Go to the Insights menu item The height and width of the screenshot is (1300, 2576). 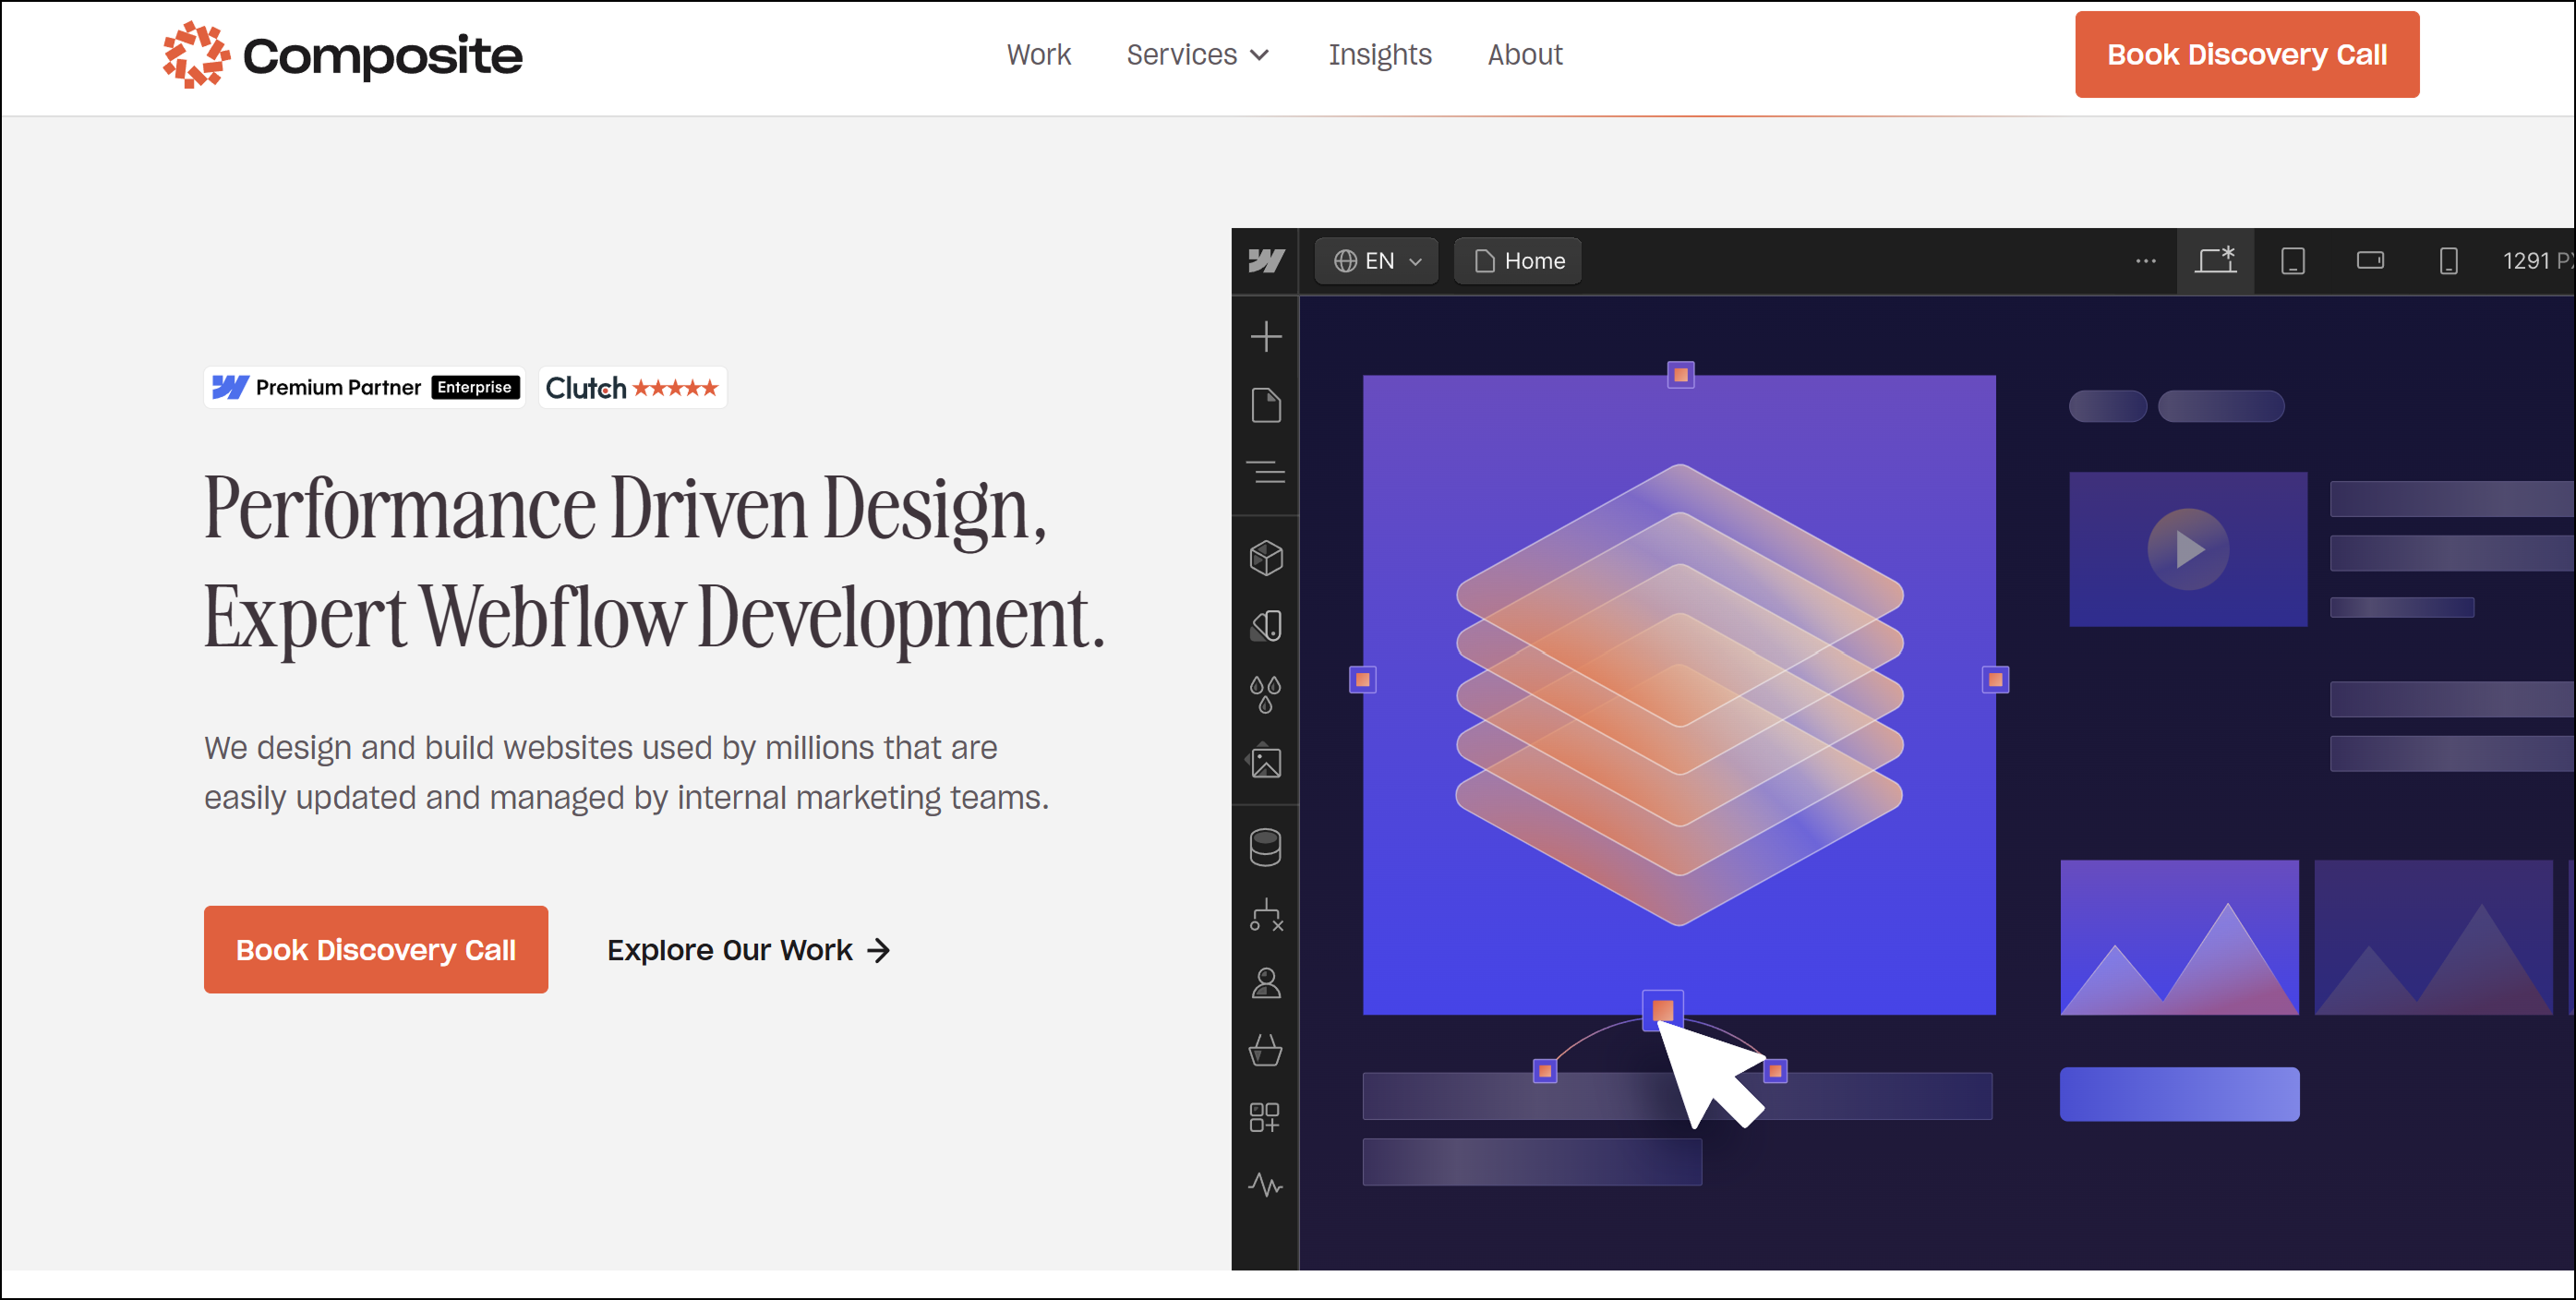pos(1380,55)
